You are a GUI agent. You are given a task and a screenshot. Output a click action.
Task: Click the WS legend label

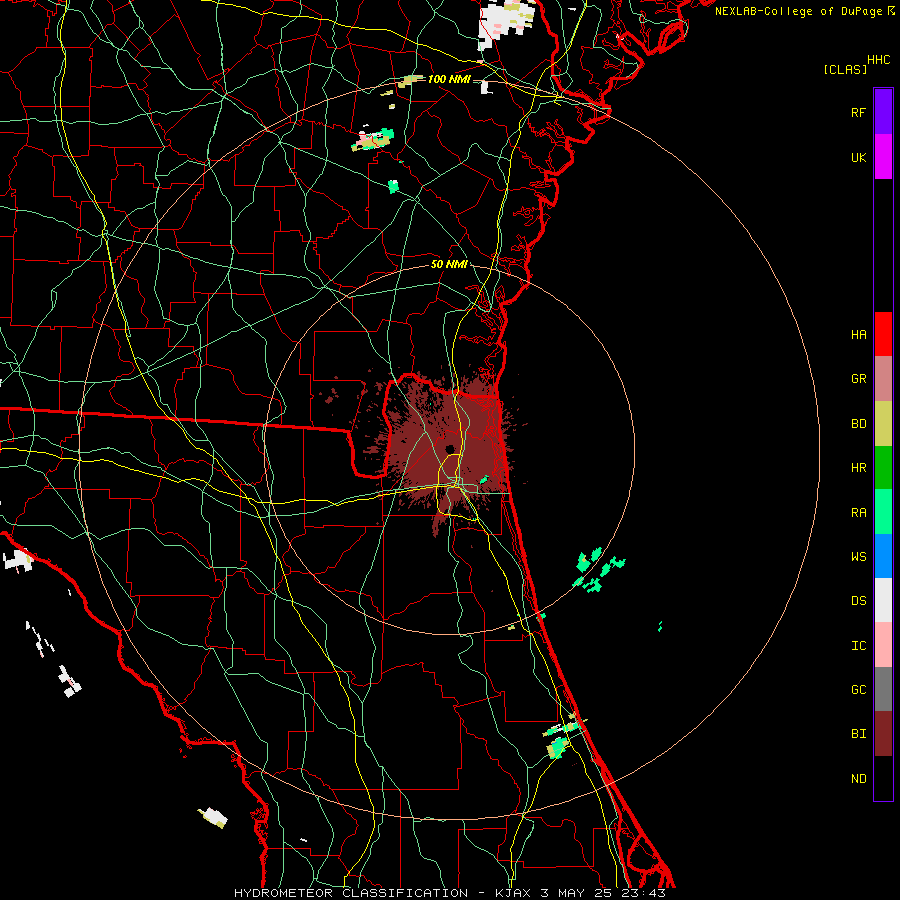858,556
